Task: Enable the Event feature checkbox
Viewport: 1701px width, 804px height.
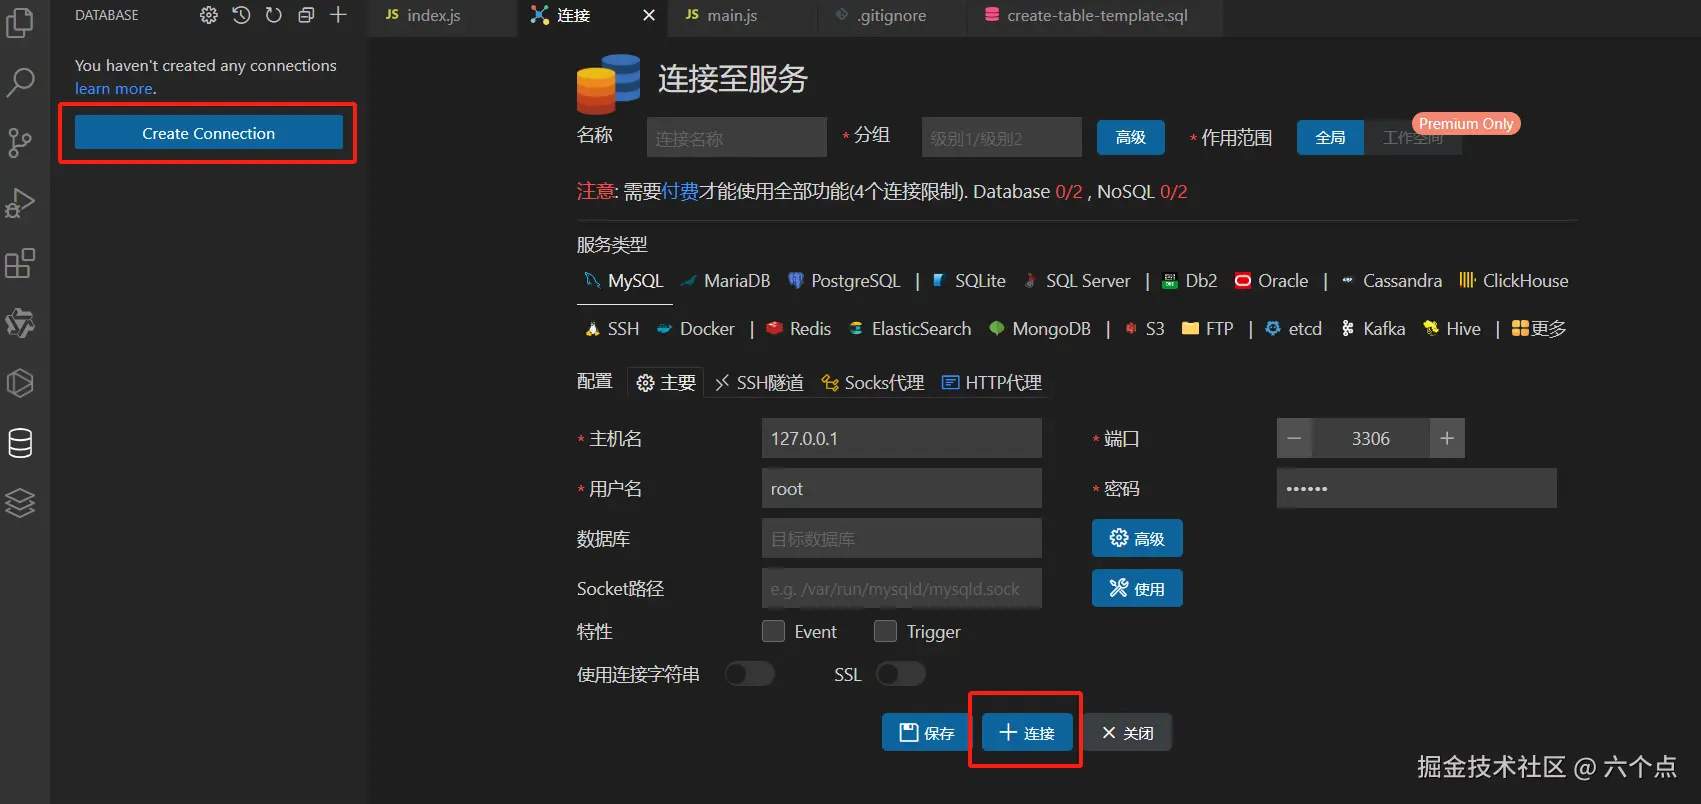Action: [773, 631]
